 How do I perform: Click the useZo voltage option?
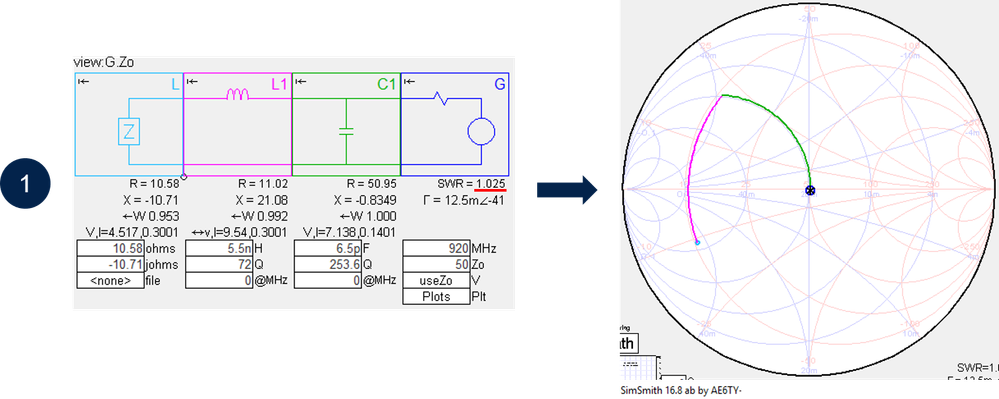(436, 280)
